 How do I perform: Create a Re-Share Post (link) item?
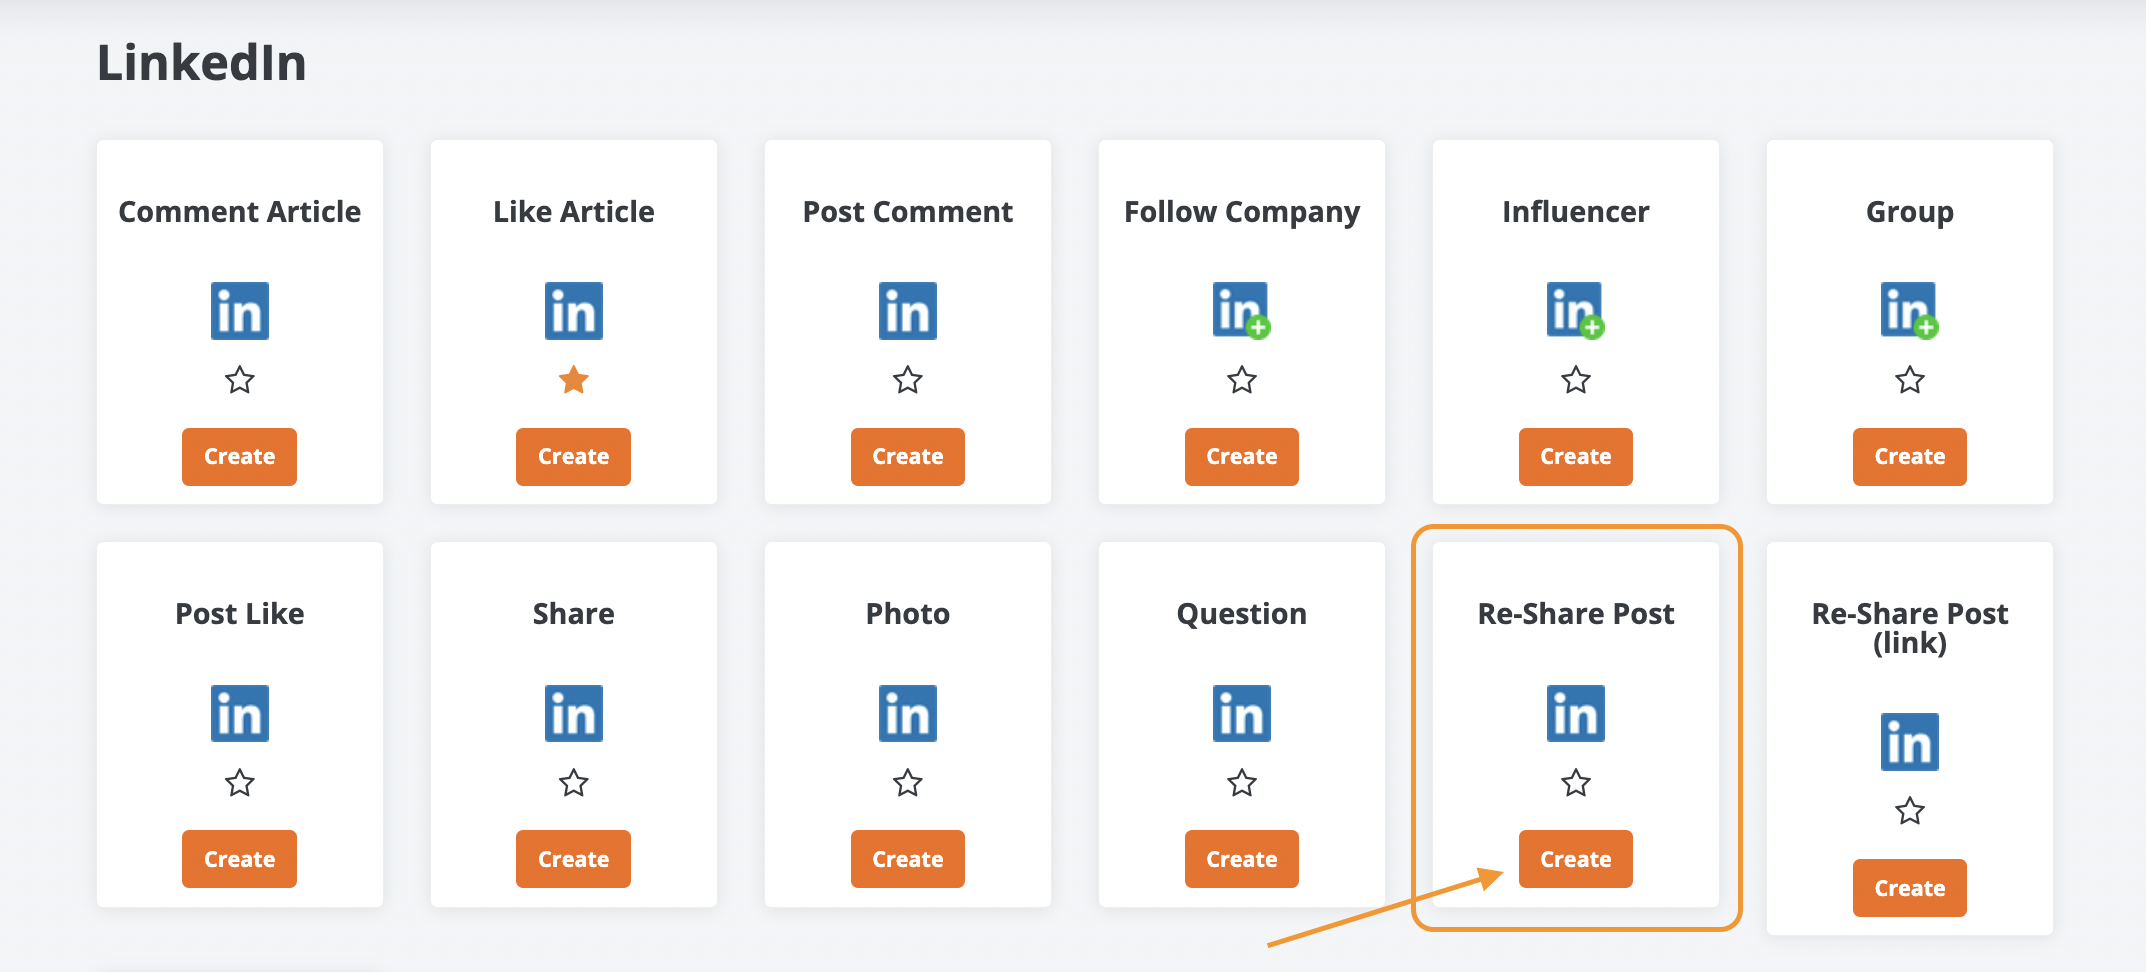point(1910,888)
